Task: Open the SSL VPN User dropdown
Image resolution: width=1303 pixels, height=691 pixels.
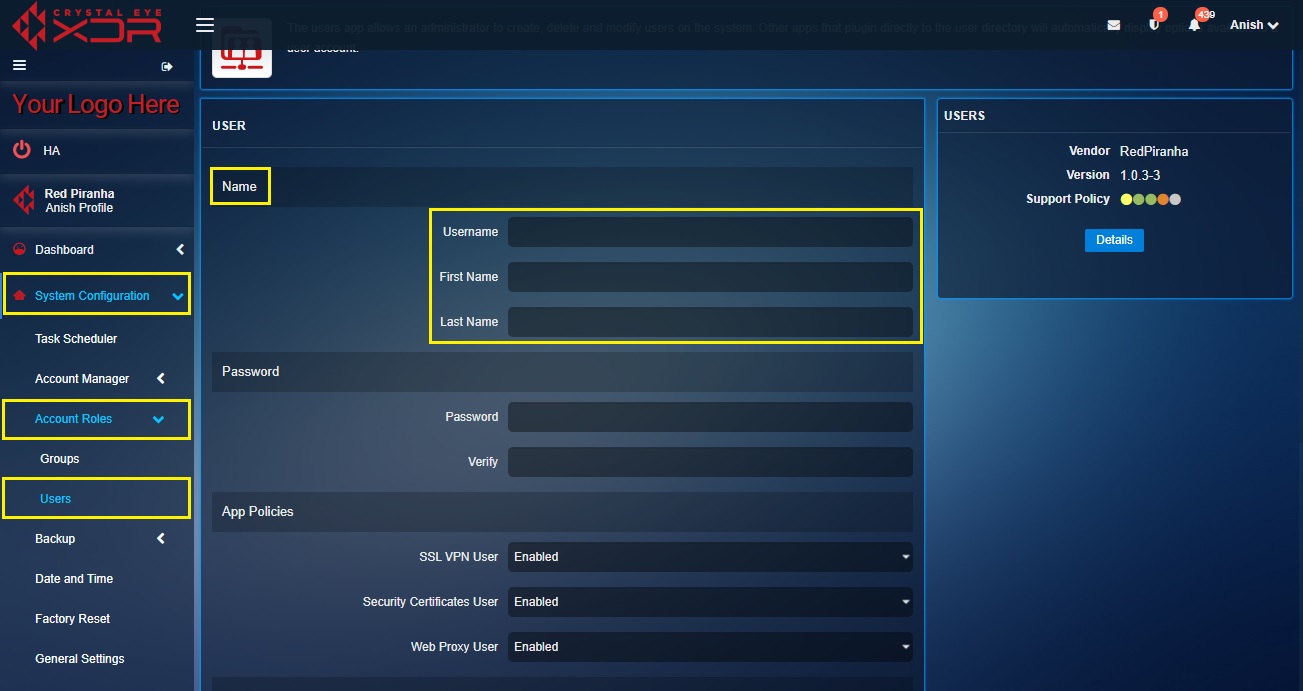Action: click(710, 557)
